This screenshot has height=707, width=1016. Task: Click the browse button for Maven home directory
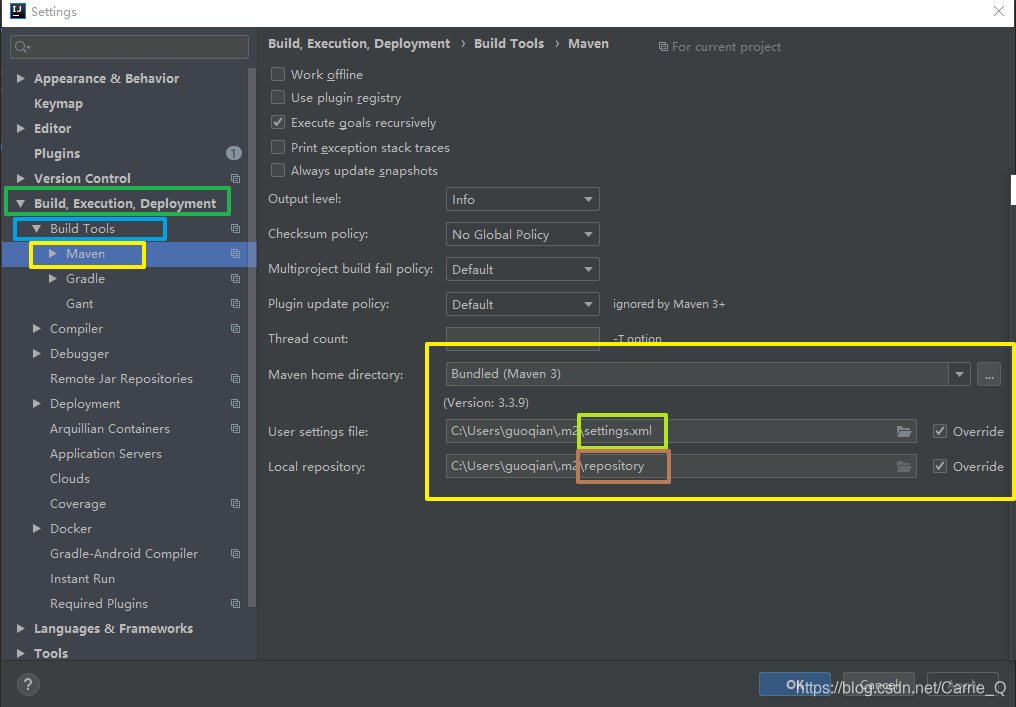(989, 375)
